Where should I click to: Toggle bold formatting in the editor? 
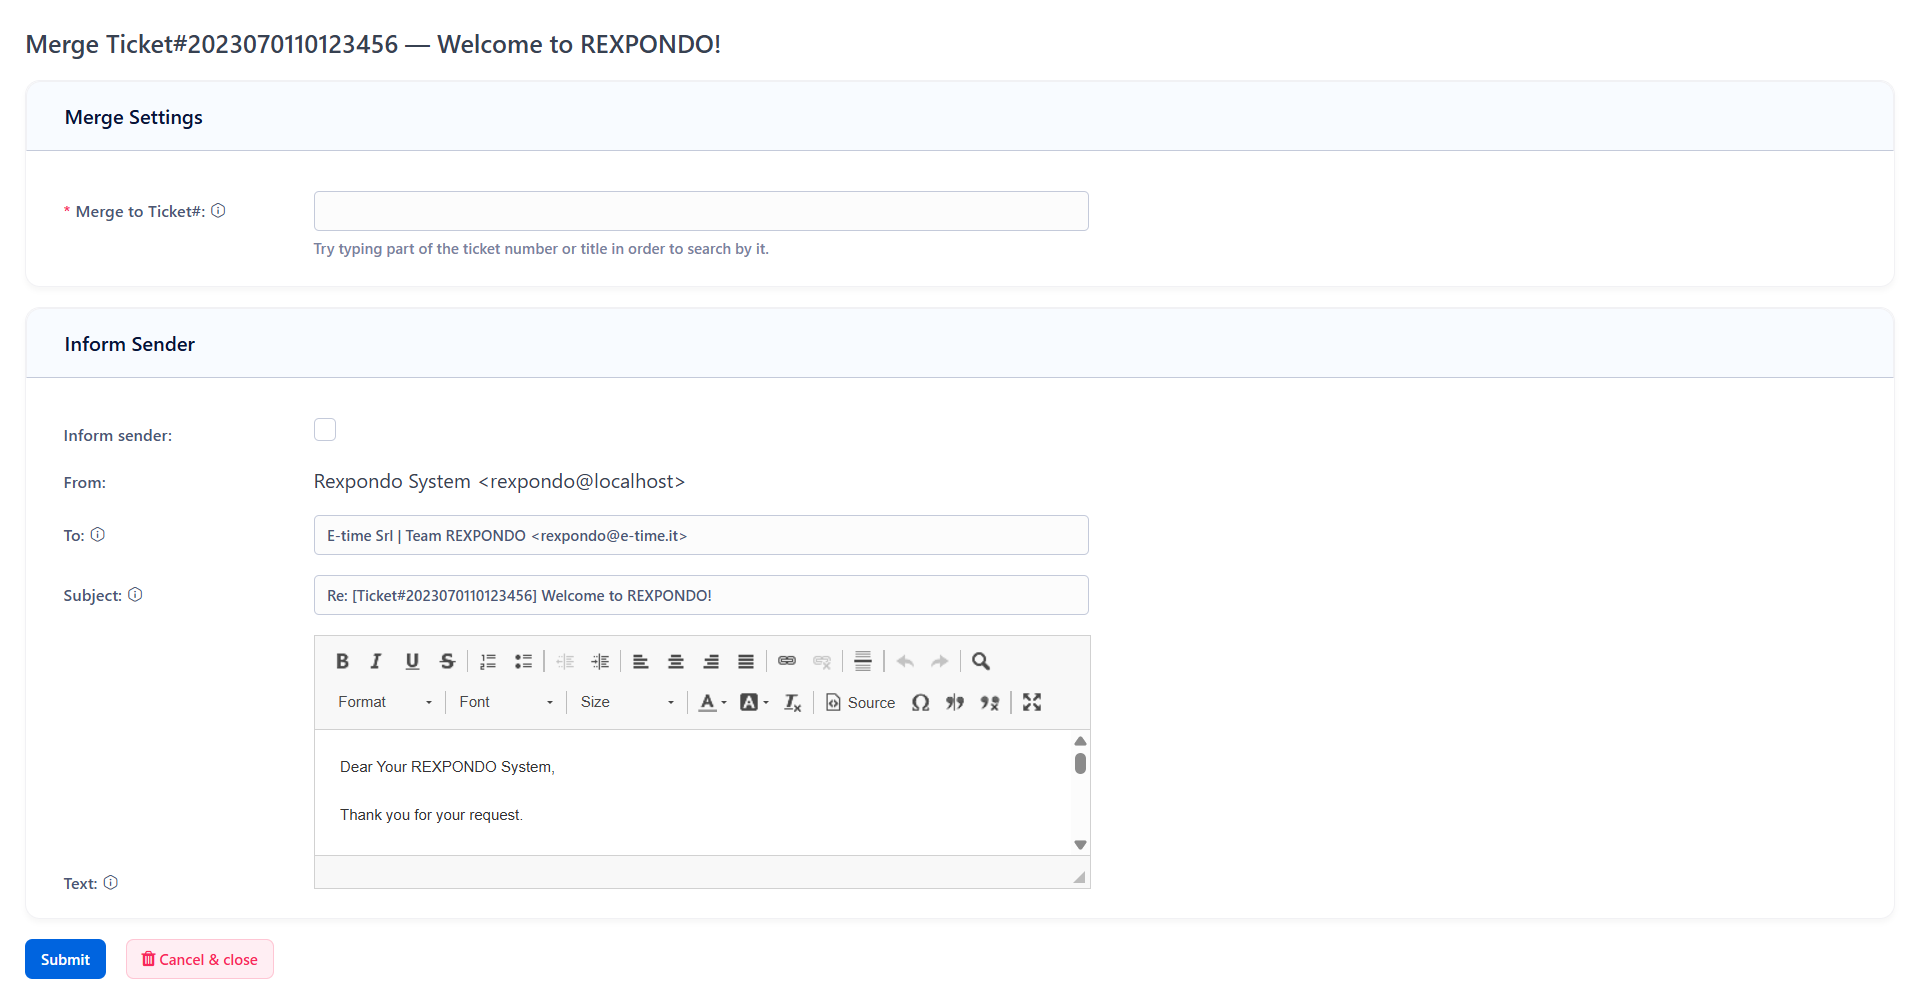coord(342,661)
